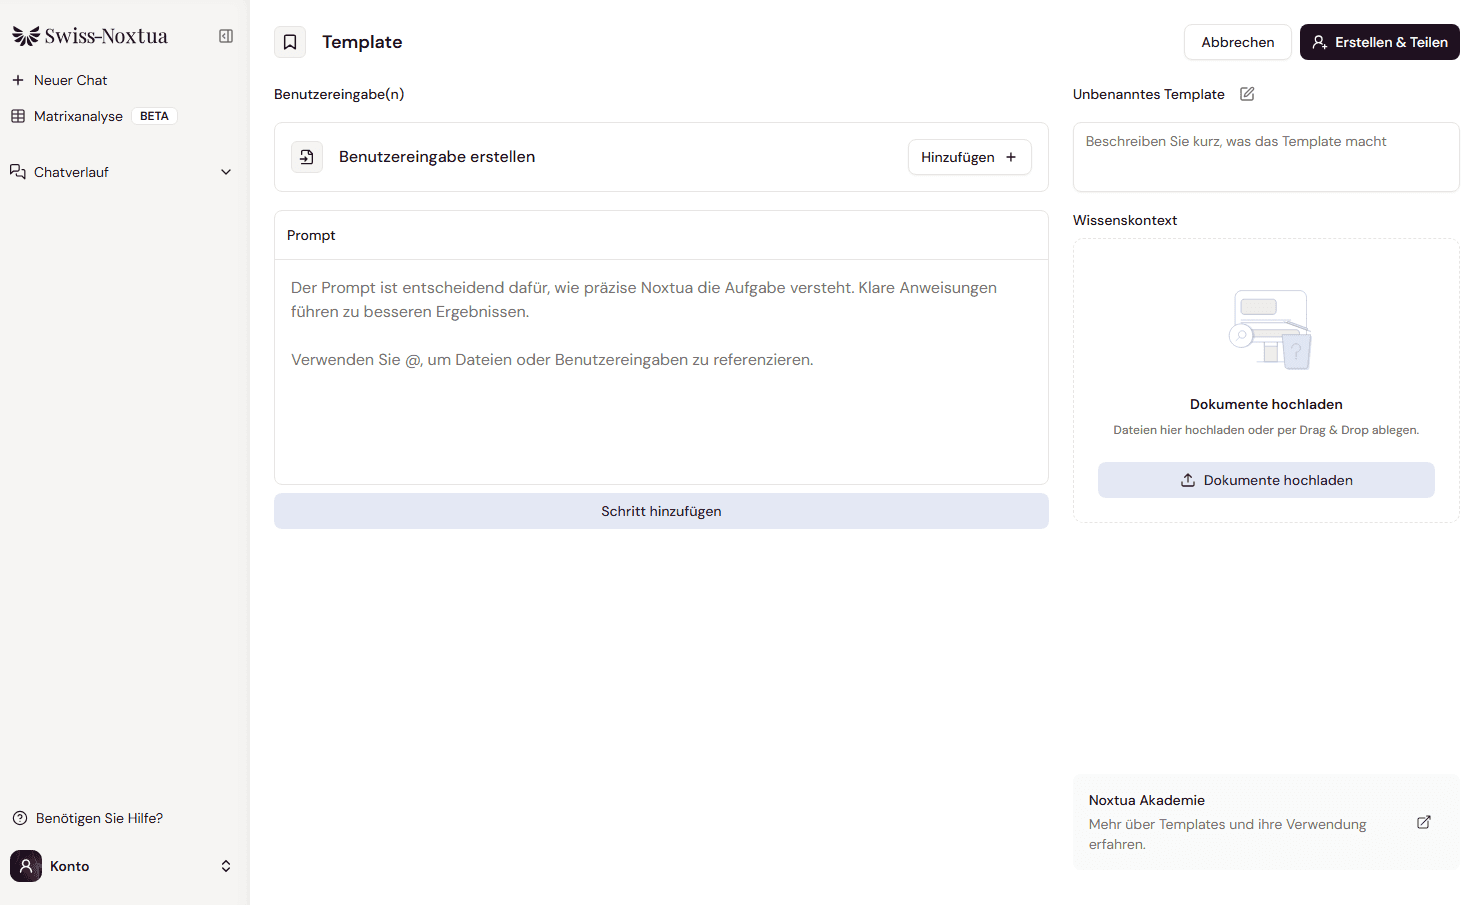Focus the template description field
The width and height of the screenshot is (1476, 905).
click(x=1266, y=157)
